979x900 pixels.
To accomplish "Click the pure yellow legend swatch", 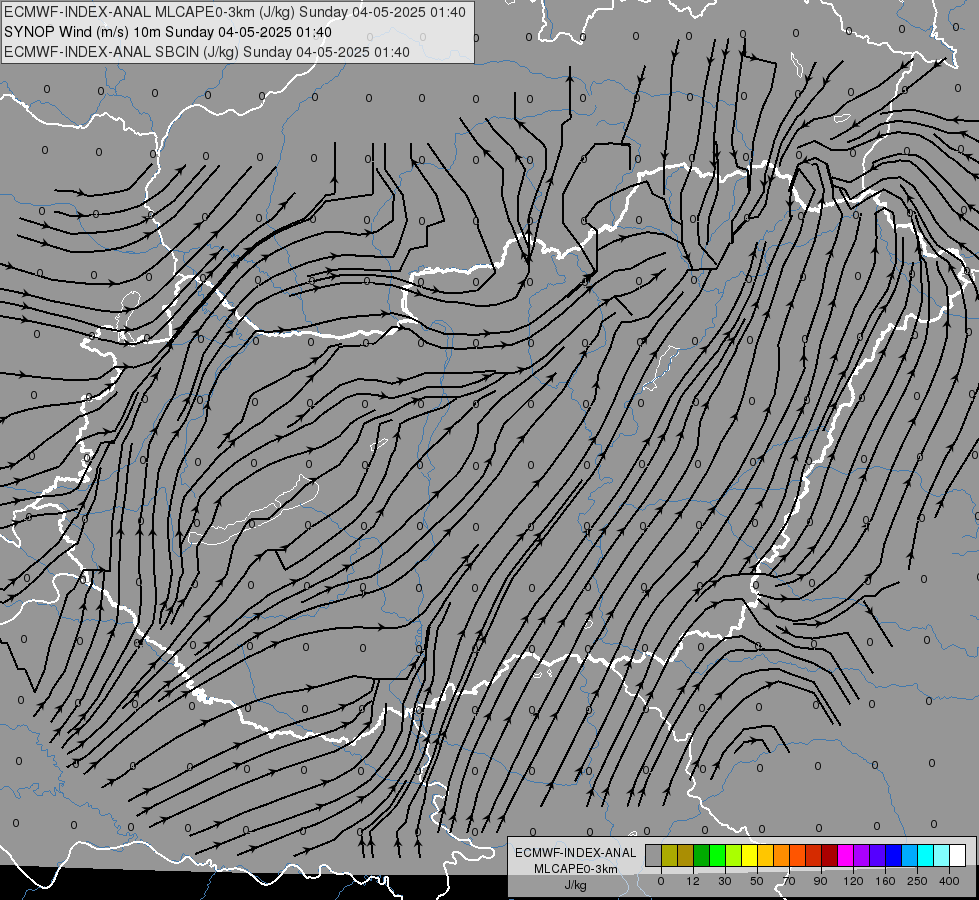I will coord(749,855).
